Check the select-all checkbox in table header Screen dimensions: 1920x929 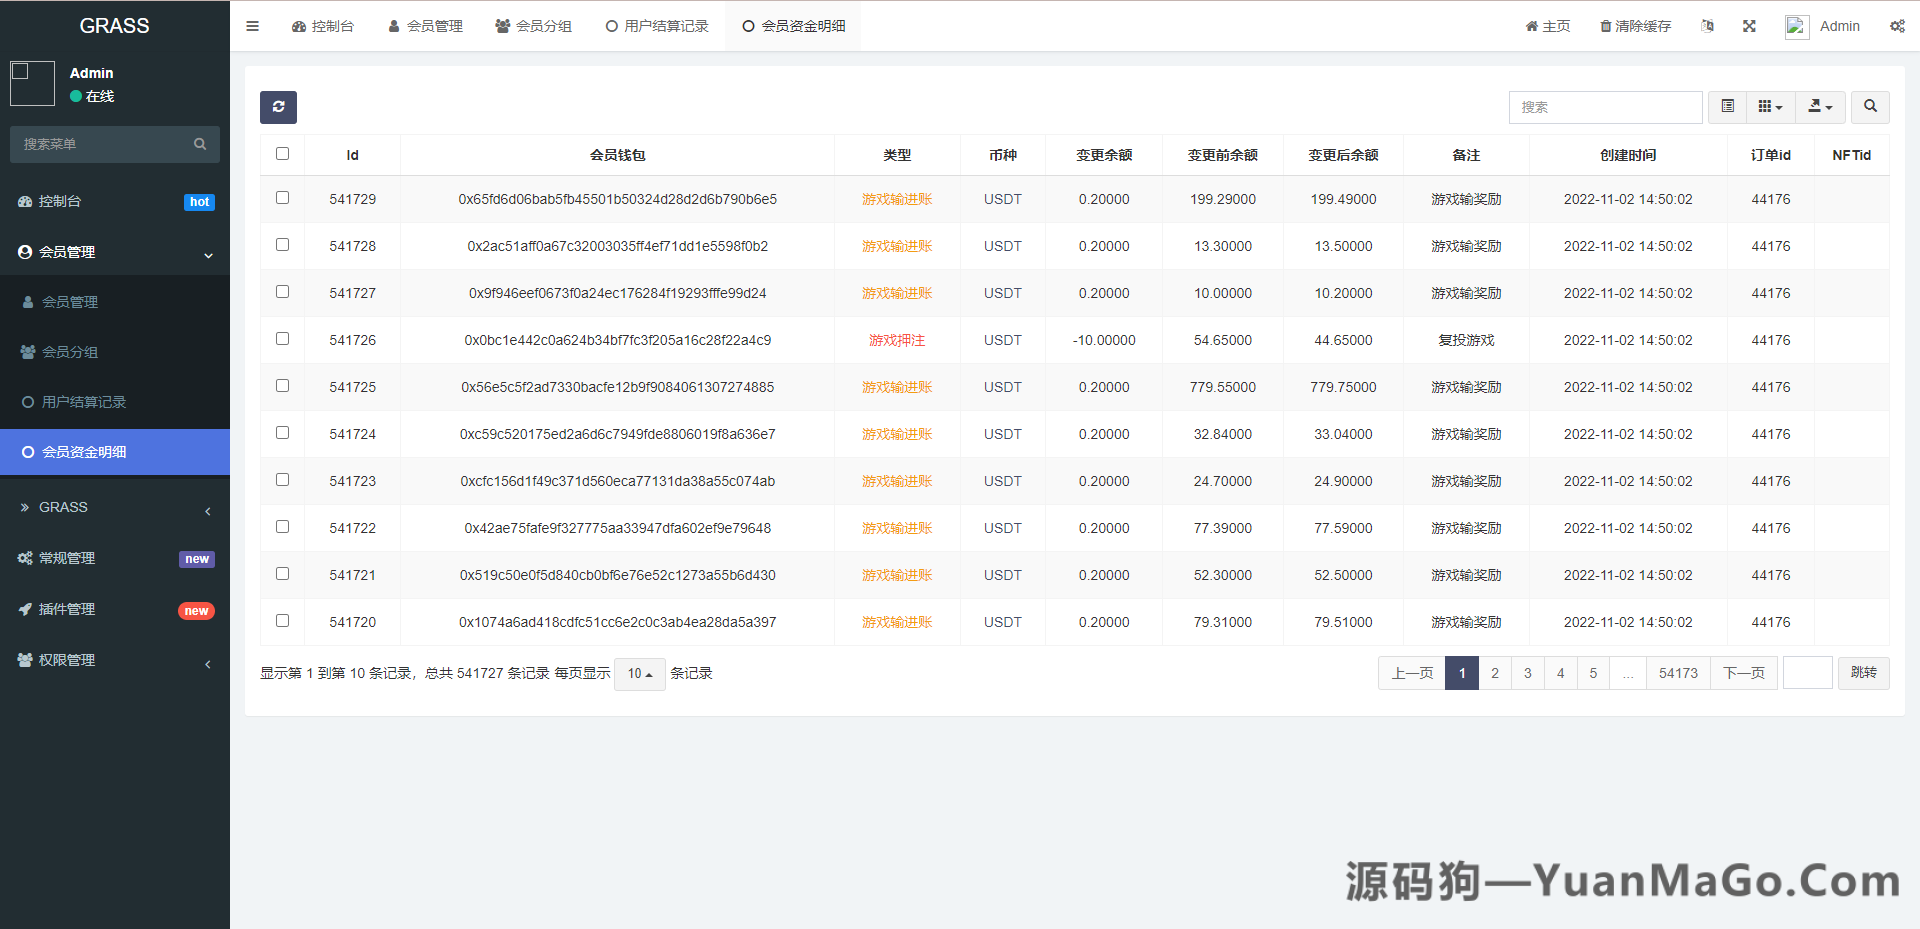[x=282, y=154]
